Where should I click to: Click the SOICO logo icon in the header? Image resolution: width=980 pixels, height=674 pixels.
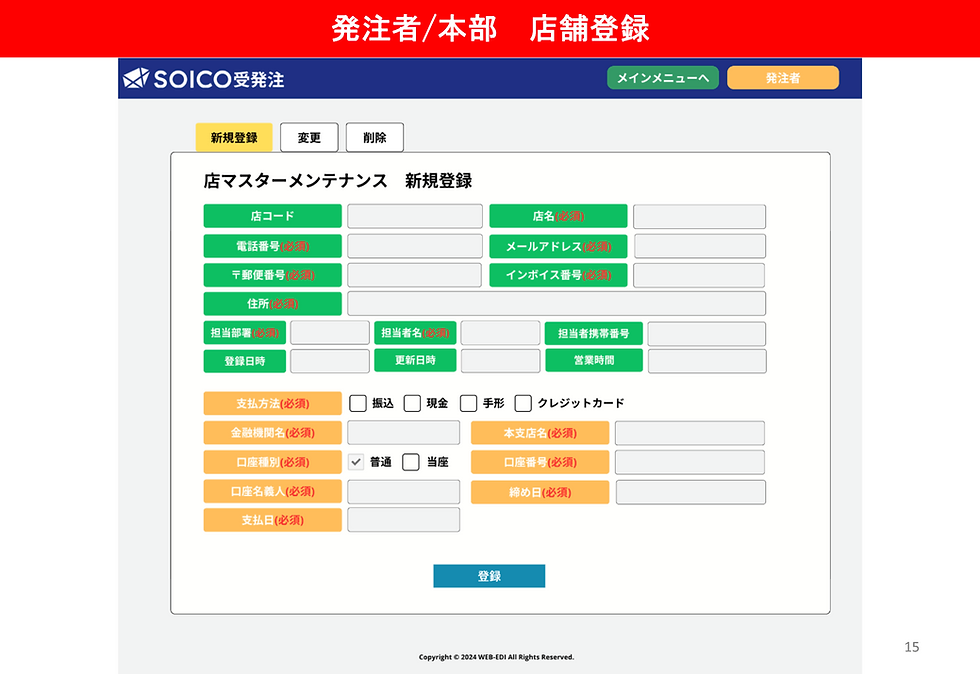137,78
